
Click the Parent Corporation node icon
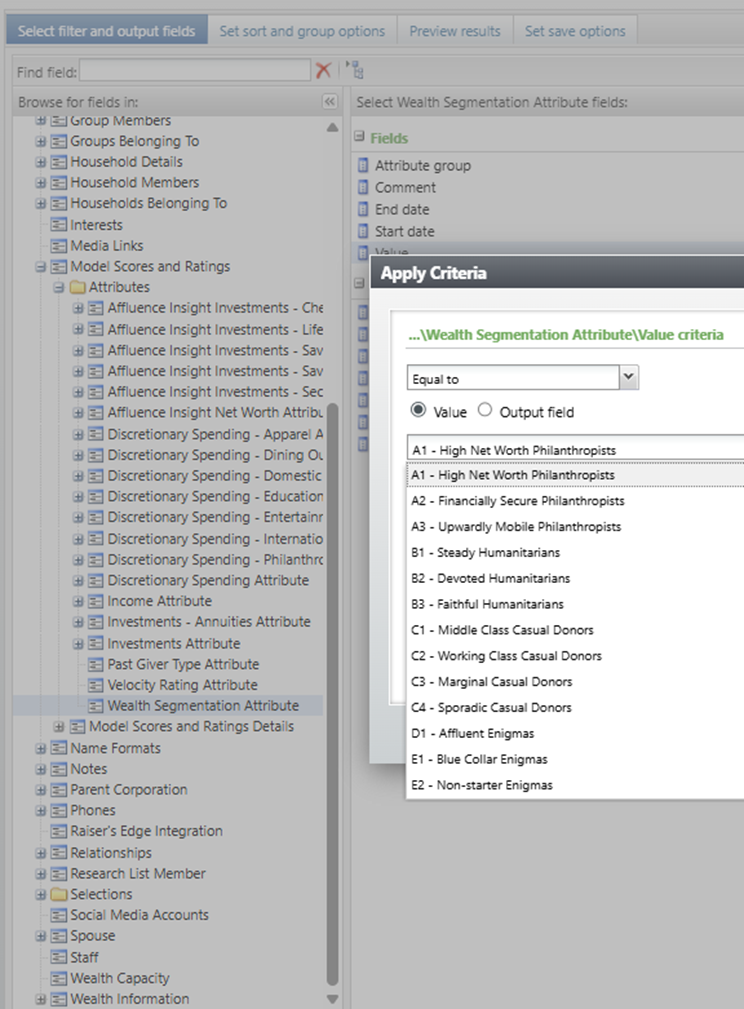pyautogui.click(x=59, y=790)
